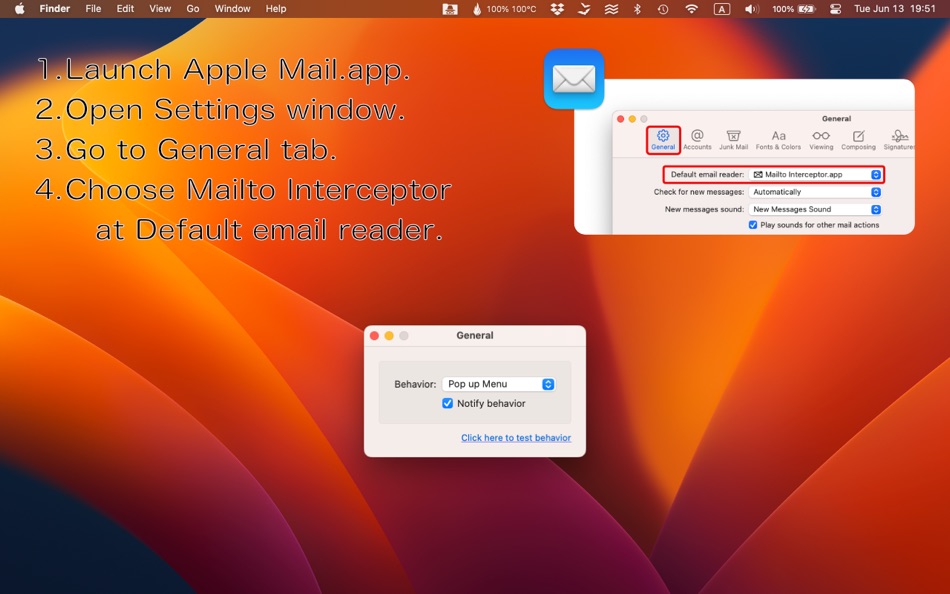This screenshot has width=950, height=594.
Task: Select Signatures tab in Mail settings
Action: point(899,139)
